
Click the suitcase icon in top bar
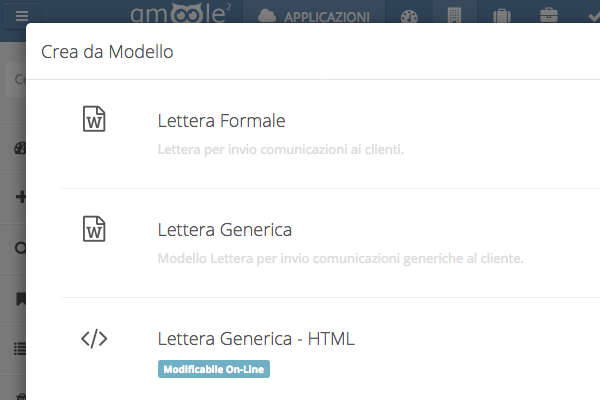coord(501,17)
